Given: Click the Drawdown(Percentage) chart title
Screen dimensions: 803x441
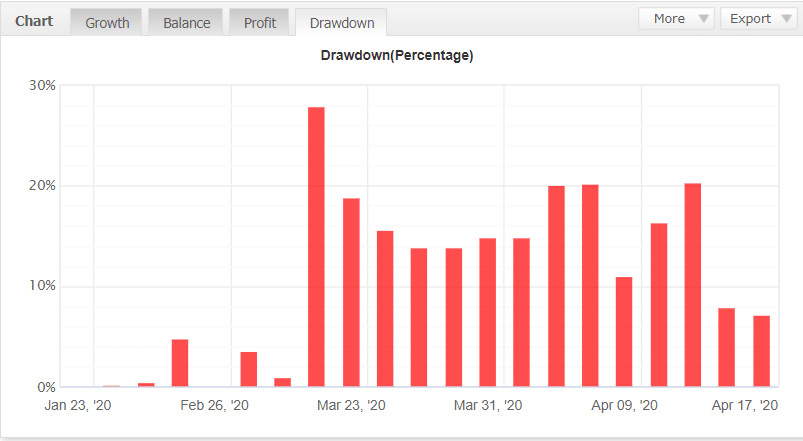Looking at the screenshot, I should pos(397,56).
